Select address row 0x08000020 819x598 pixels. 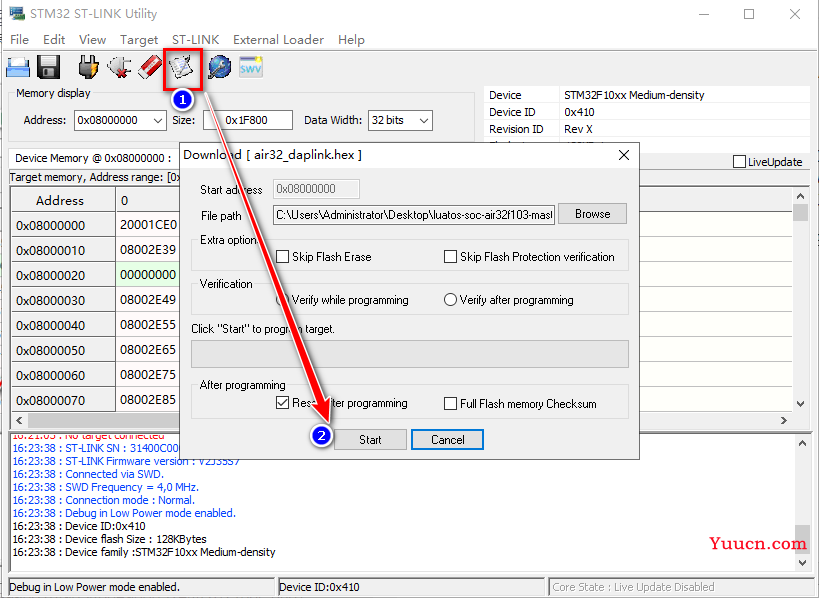point(63,275)
